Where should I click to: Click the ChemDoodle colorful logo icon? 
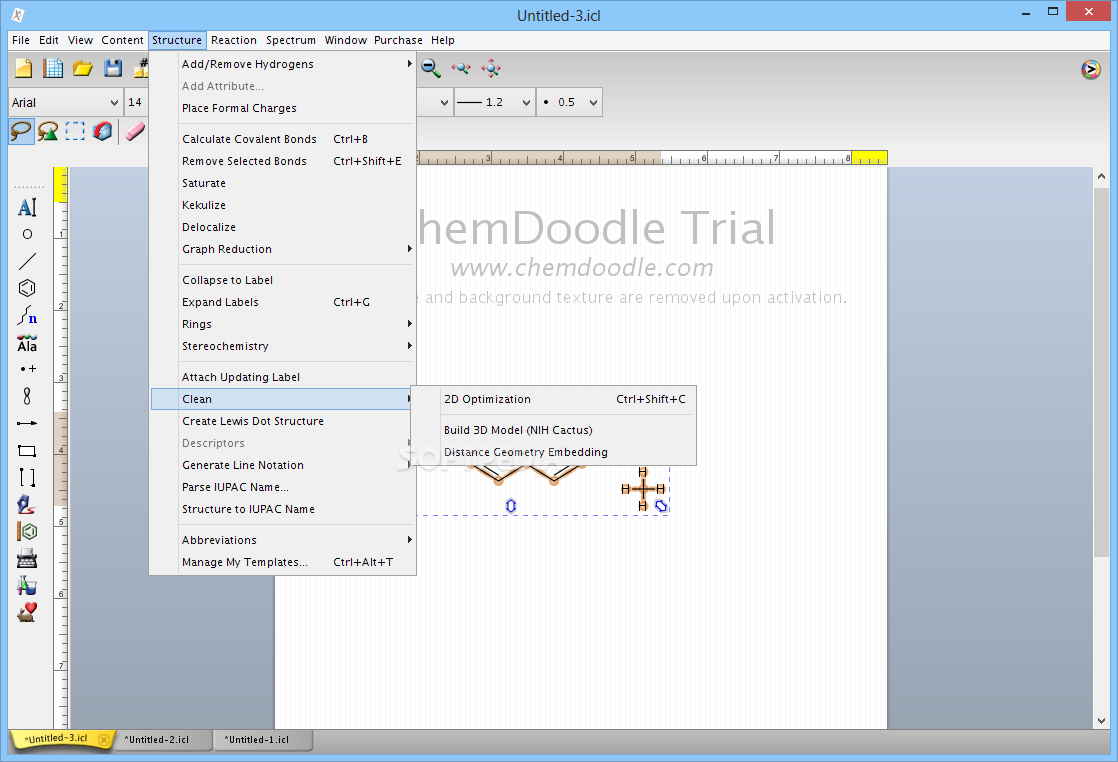click(x=1091, y=69)
